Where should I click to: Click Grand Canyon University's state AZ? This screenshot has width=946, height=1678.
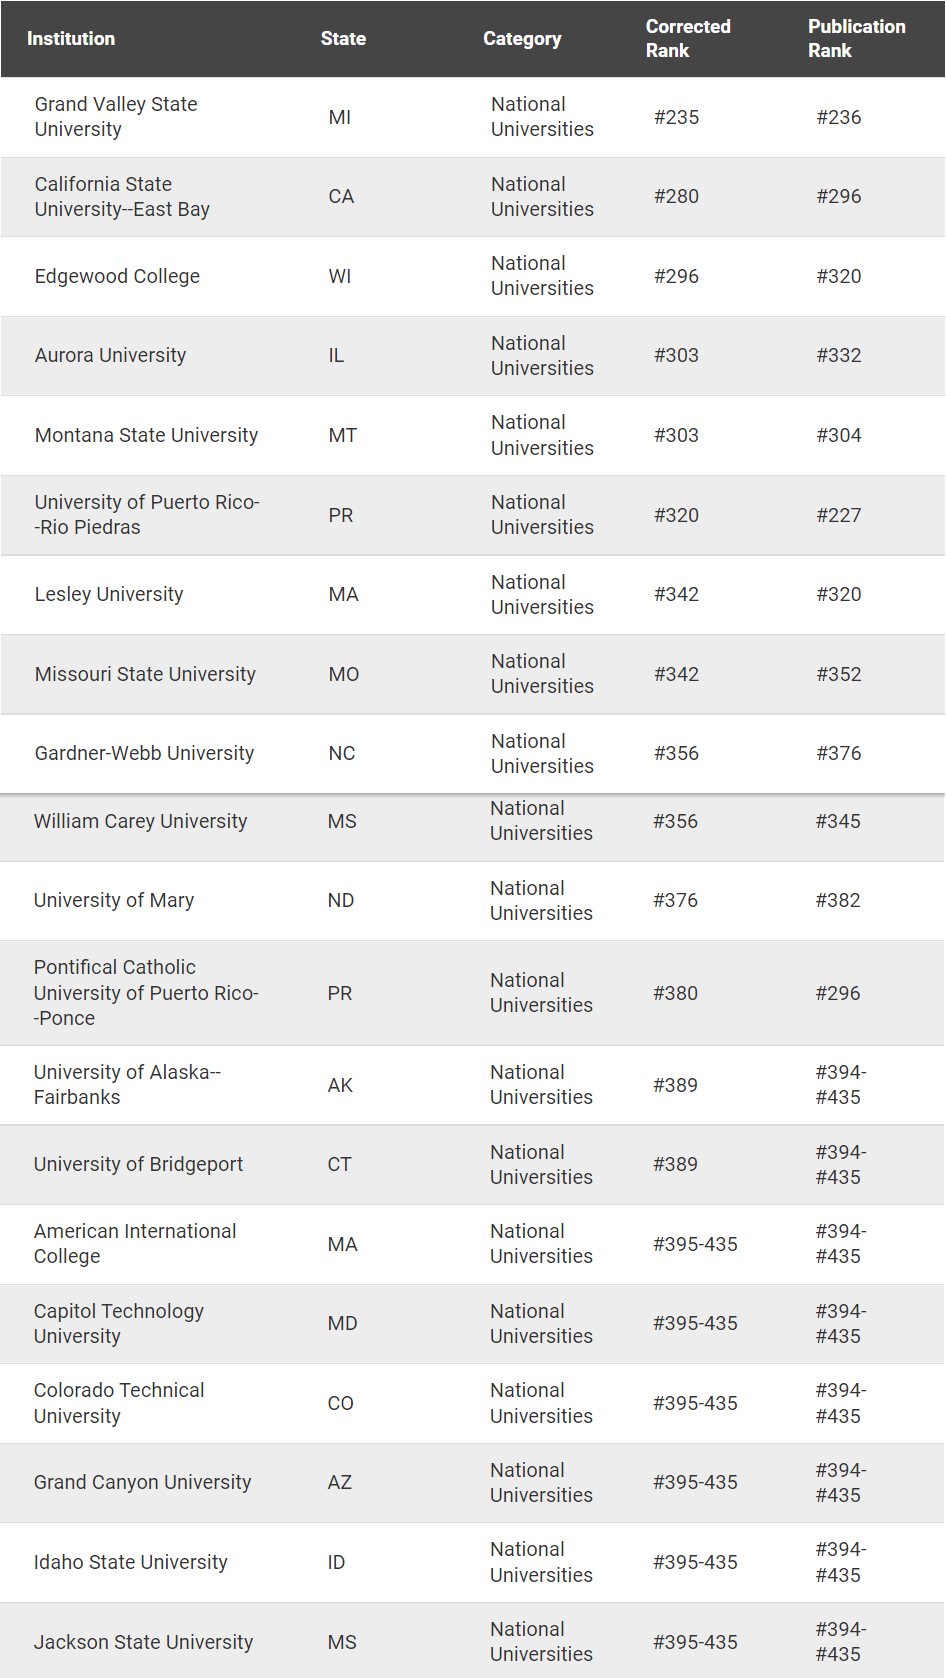tap(340, 1482)
